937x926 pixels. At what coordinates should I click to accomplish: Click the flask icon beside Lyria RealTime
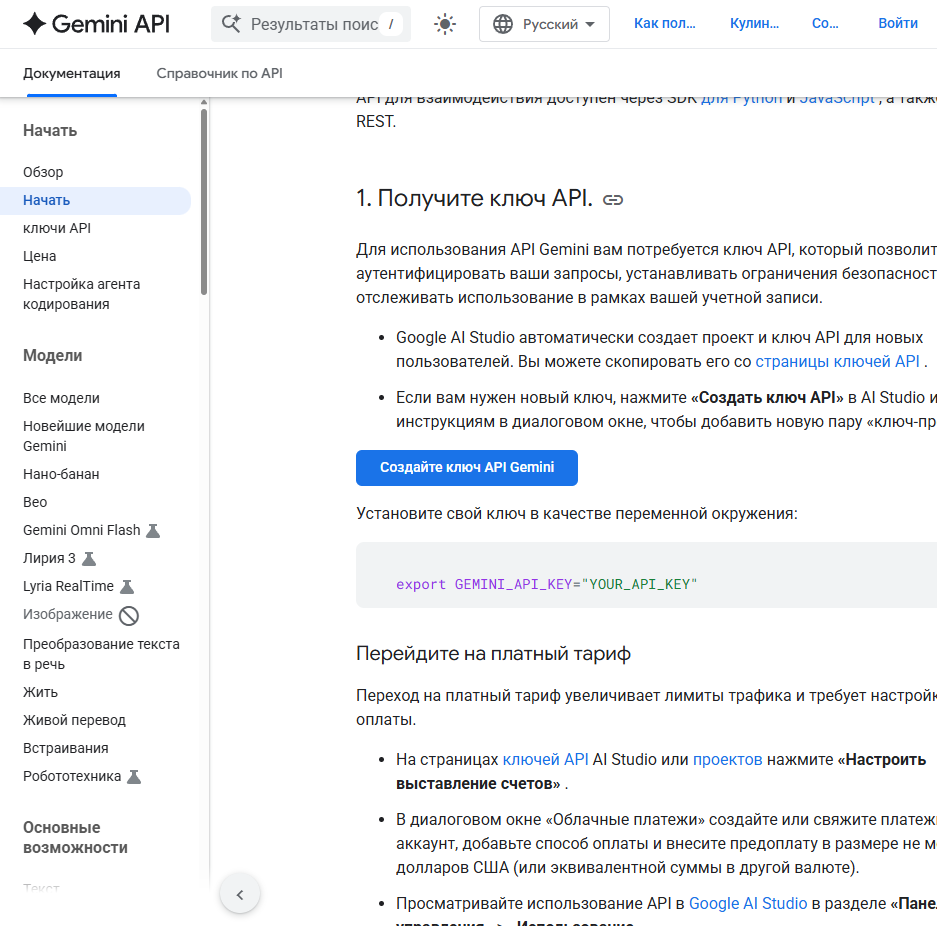pos(127,587)
